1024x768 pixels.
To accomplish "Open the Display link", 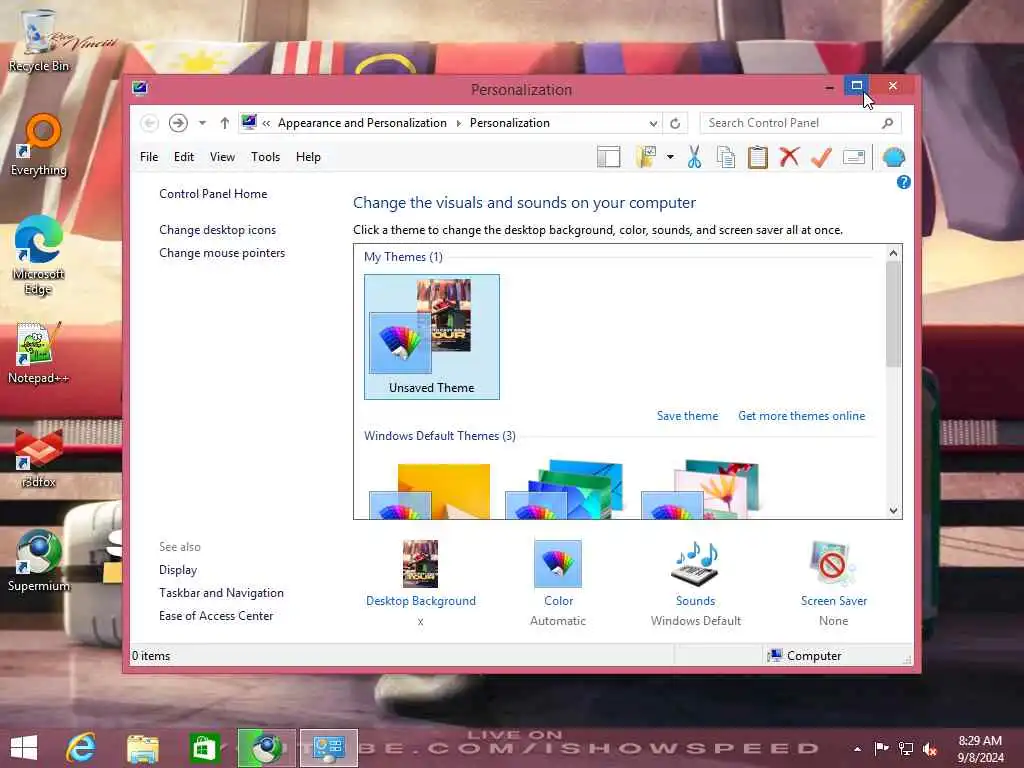I will pyautogui.click(x=178, y=570).
